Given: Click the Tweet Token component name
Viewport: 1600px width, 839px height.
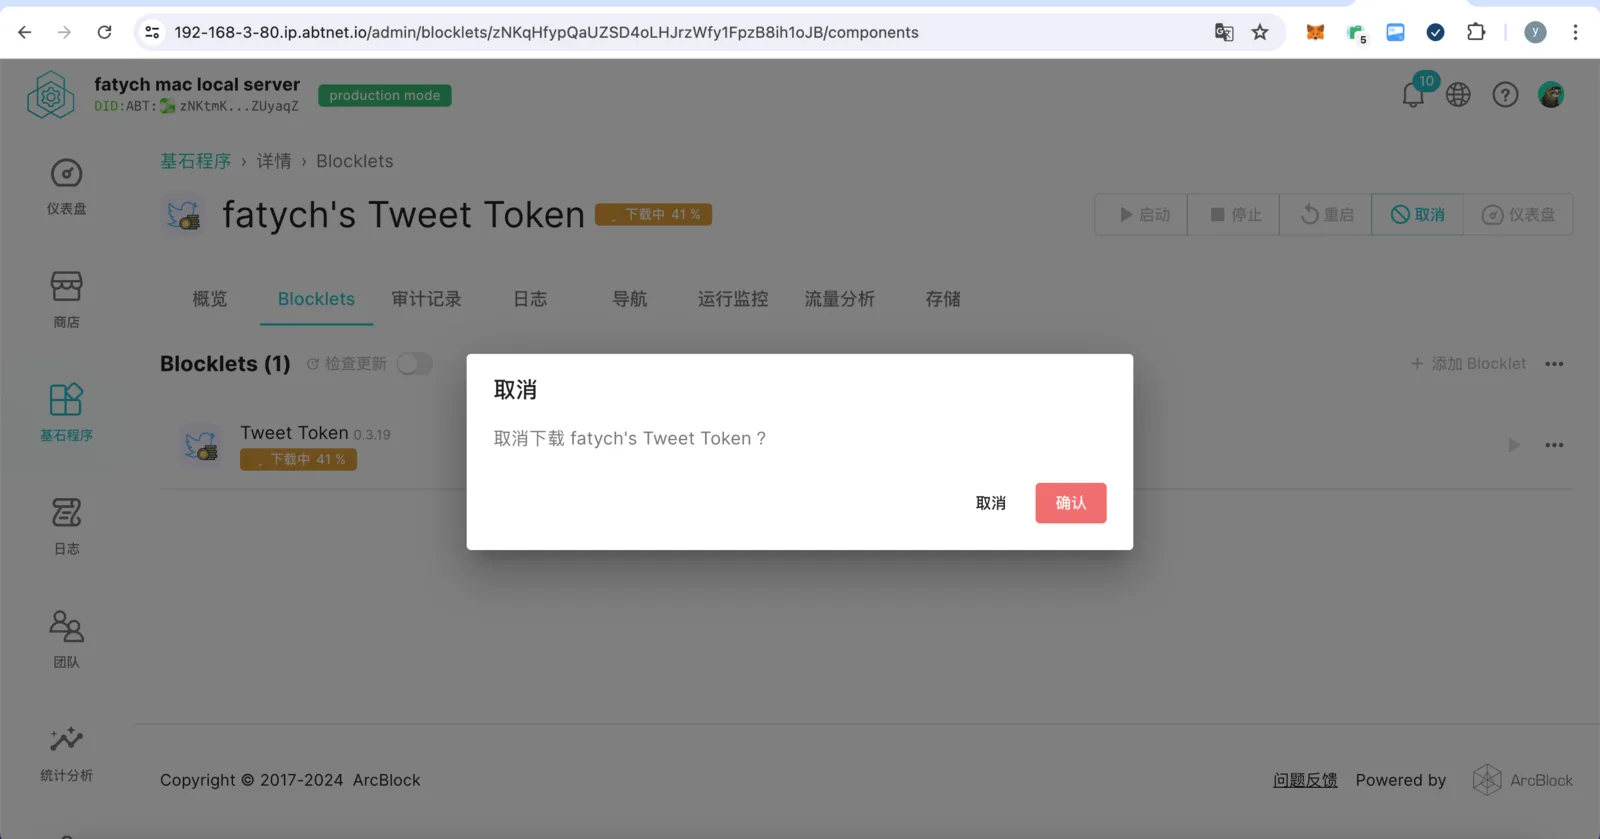Looking at the screenshot, I should pyautogui.click(x=294, y=433).
